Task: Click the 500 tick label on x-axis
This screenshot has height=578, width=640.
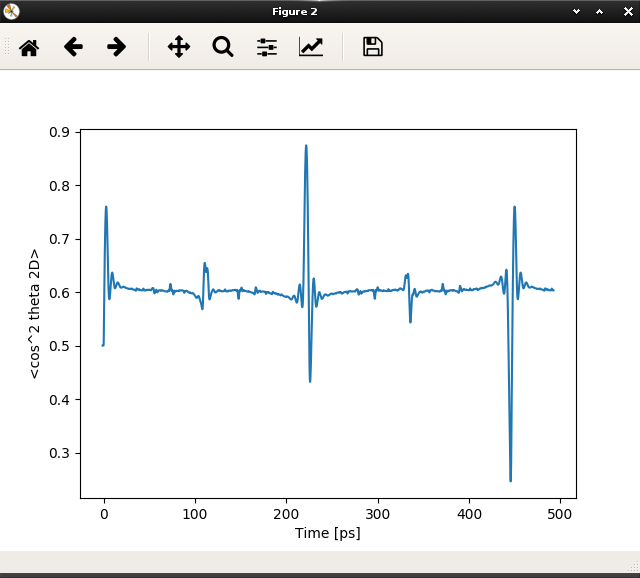Action: [x=560, y=513]
